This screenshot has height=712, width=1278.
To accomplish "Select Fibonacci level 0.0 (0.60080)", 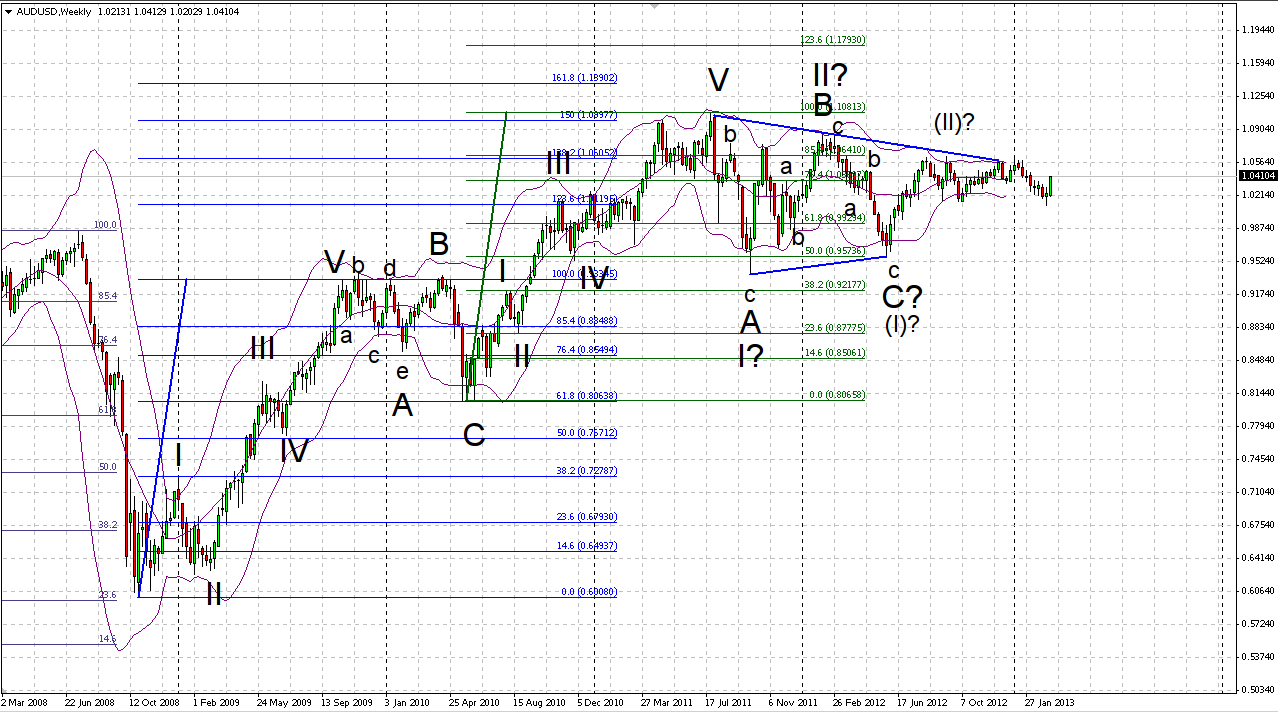I will pos(589,591).
